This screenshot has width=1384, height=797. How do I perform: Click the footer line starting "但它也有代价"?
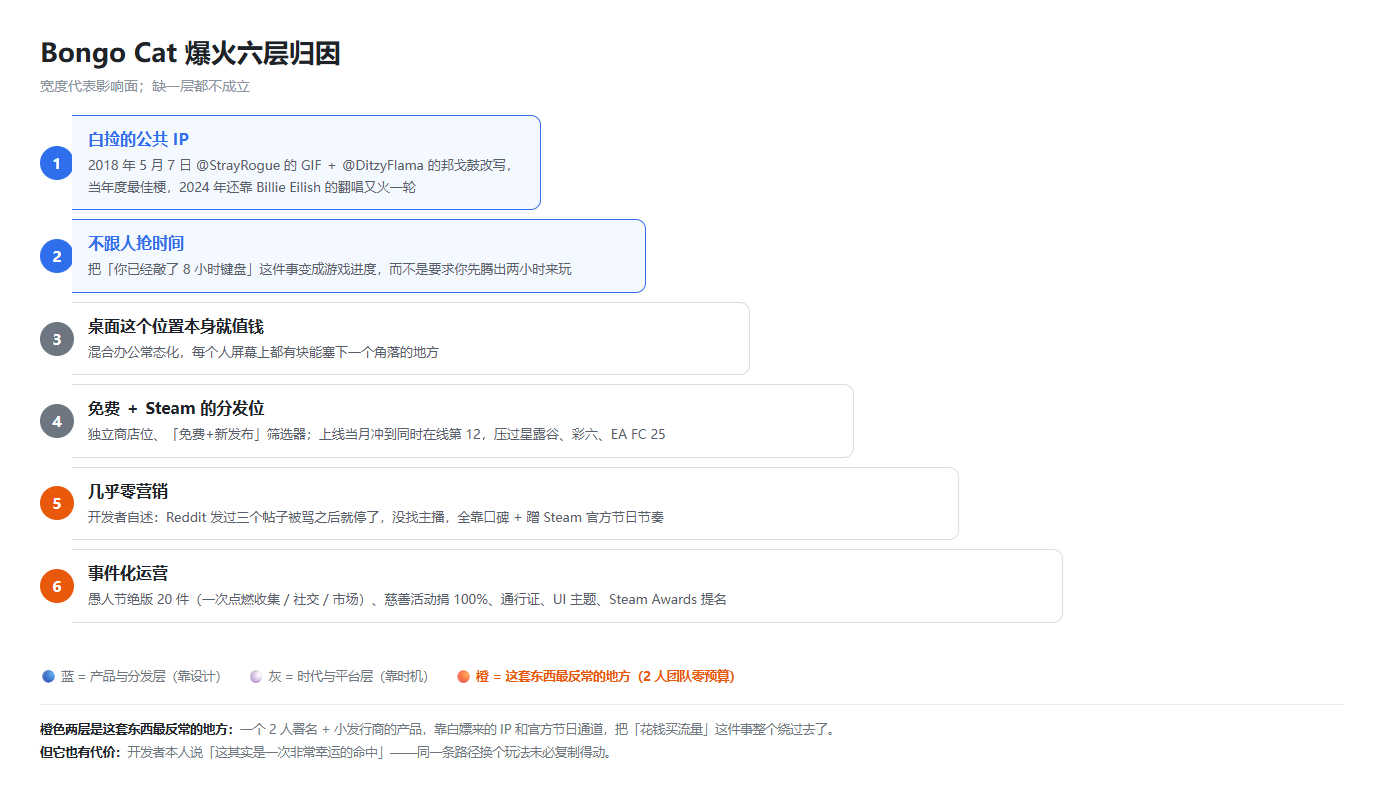click(x=326, y=752)
